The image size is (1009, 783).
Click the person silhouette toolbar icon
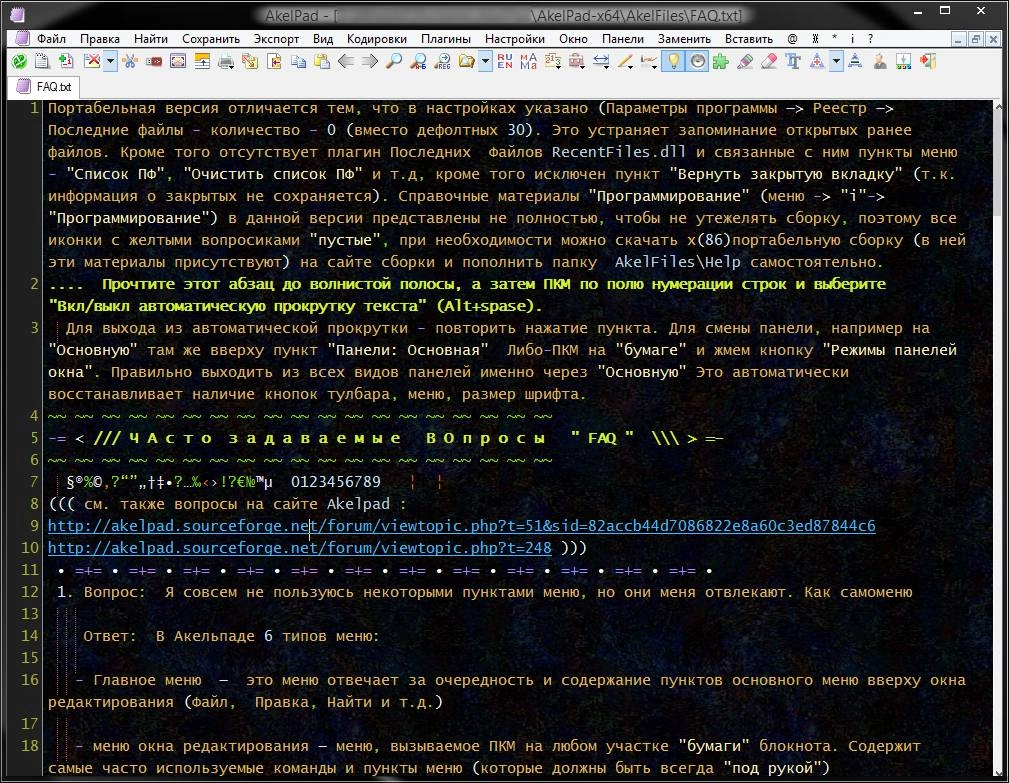880,61
